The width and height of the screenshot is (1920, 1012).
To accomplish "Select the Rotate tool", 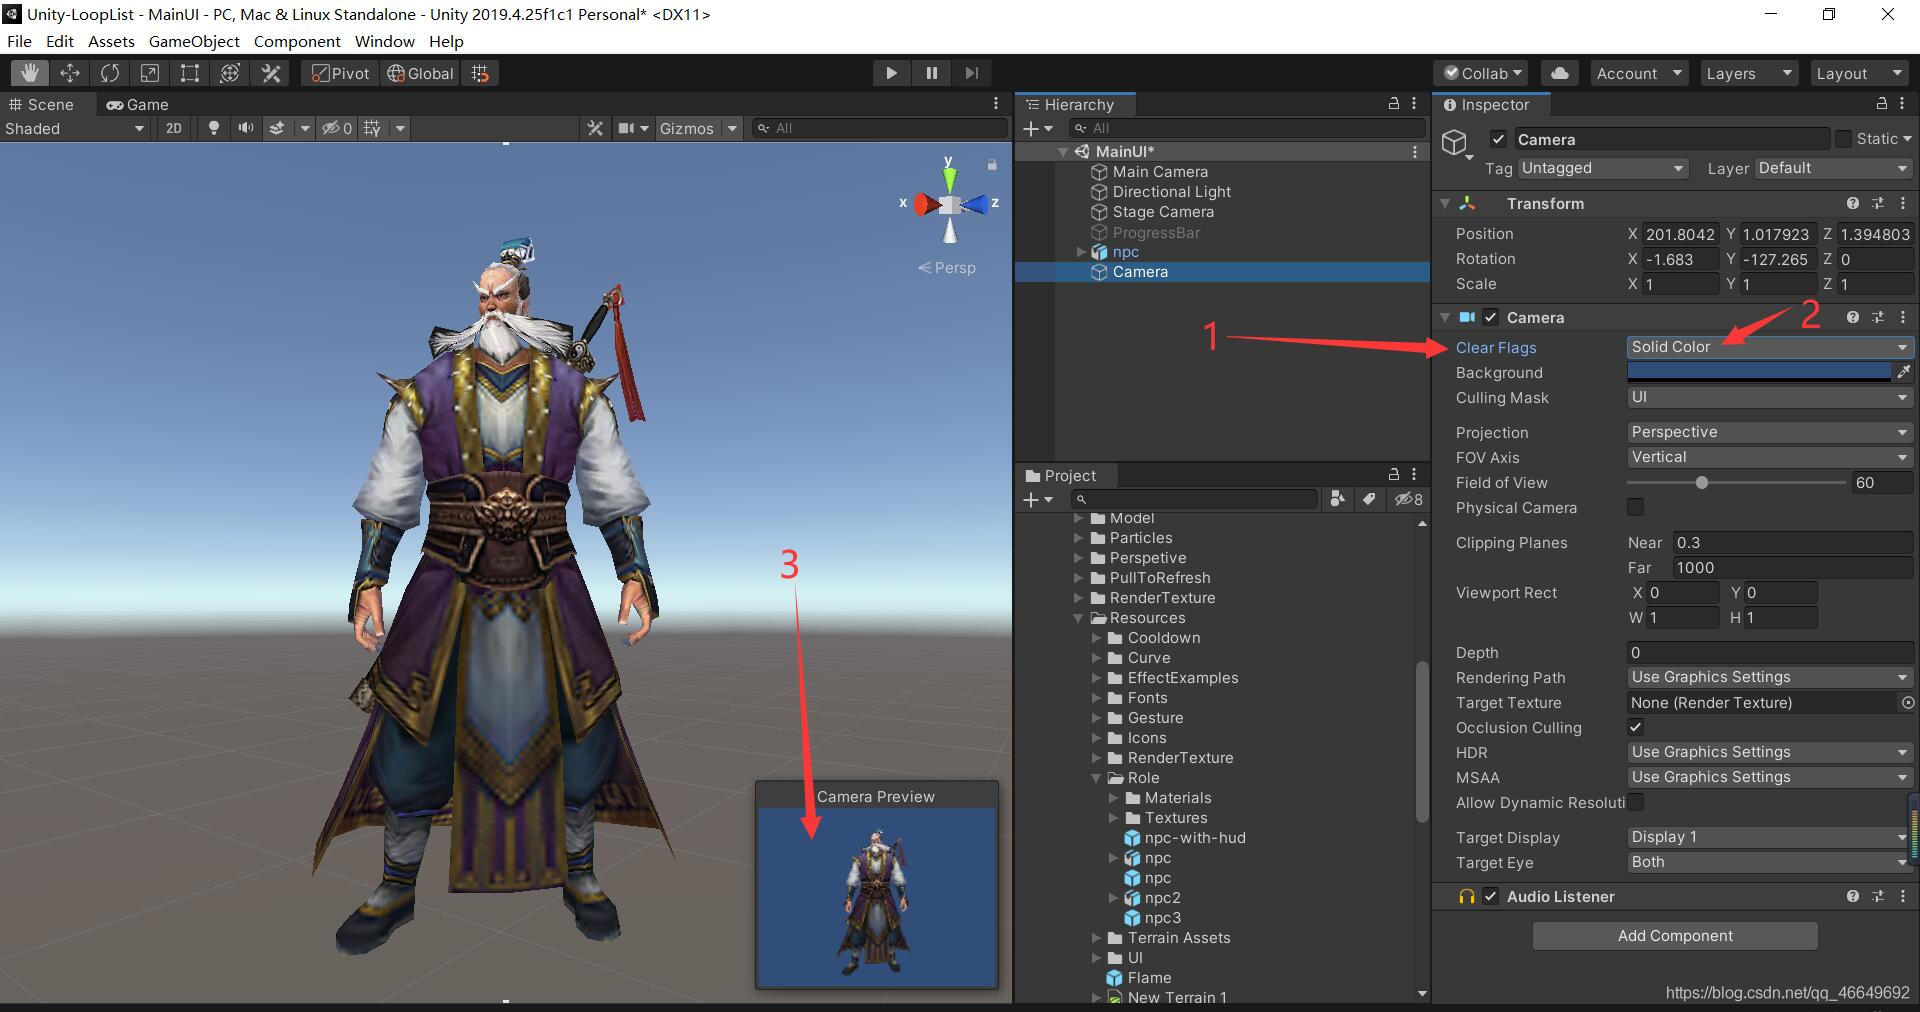I will [110, 73].
